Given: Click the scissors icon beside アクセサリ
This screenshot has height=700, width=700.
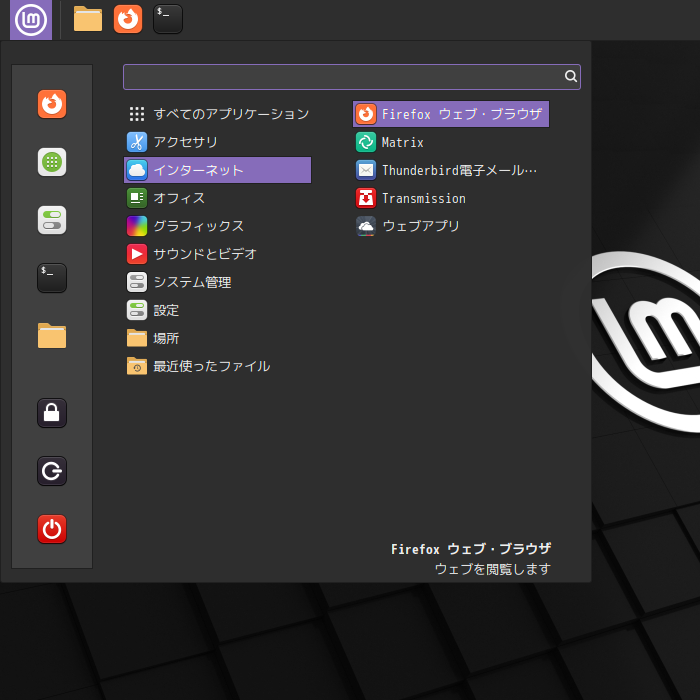Looking at the screenshot, I should coord(137,142).
